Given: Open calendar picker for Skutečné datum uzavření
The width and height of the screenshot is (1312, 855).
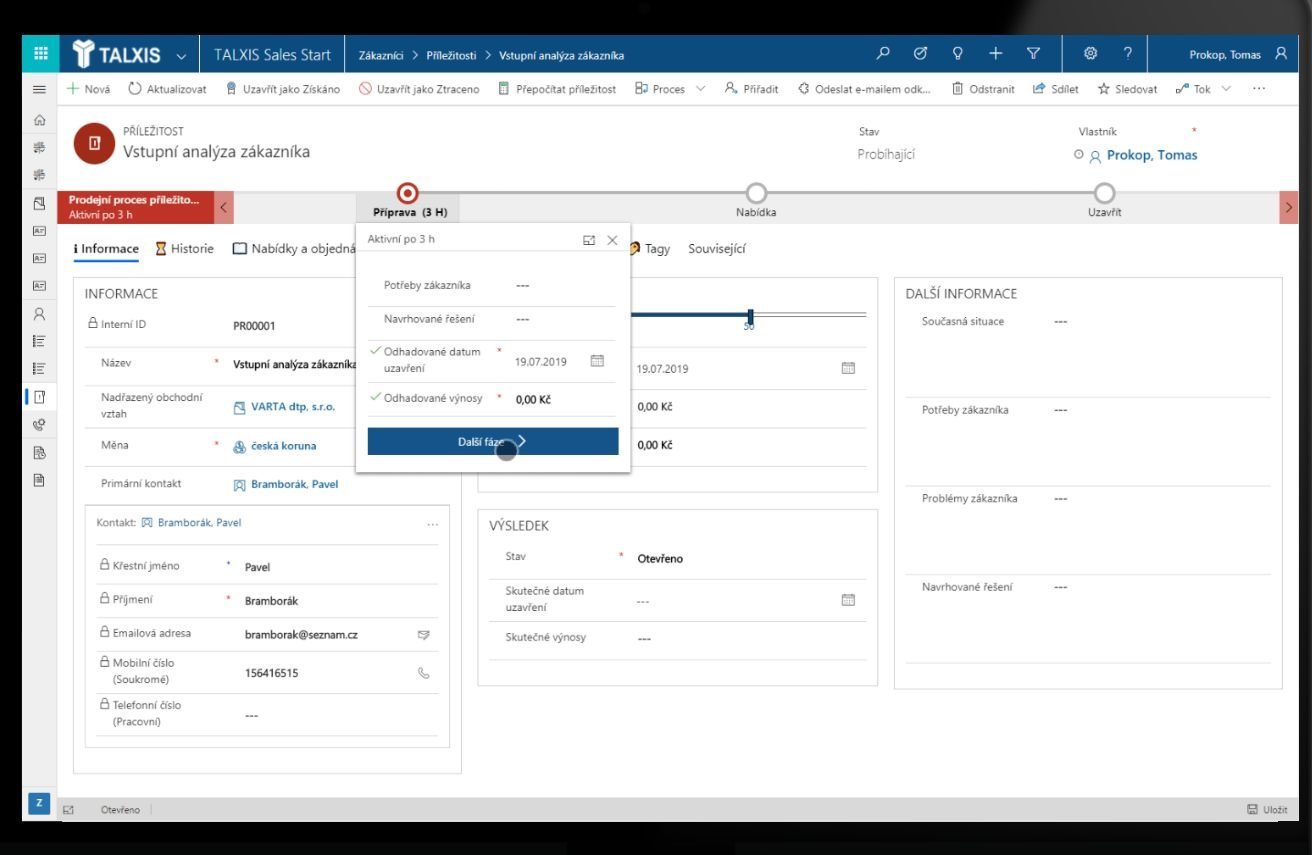Looking at the screenshot, I should pyautogui.click(x=848, y=600).
